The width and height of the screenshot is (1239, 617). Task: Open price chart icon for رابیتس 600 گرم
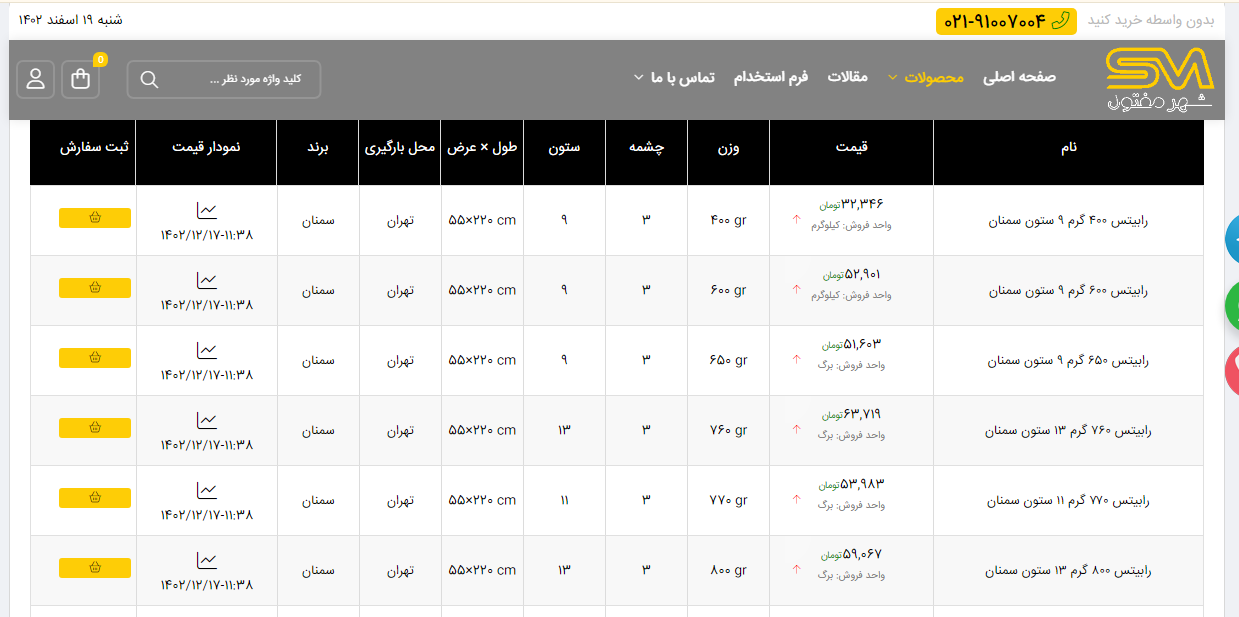[x=206, y=280]
